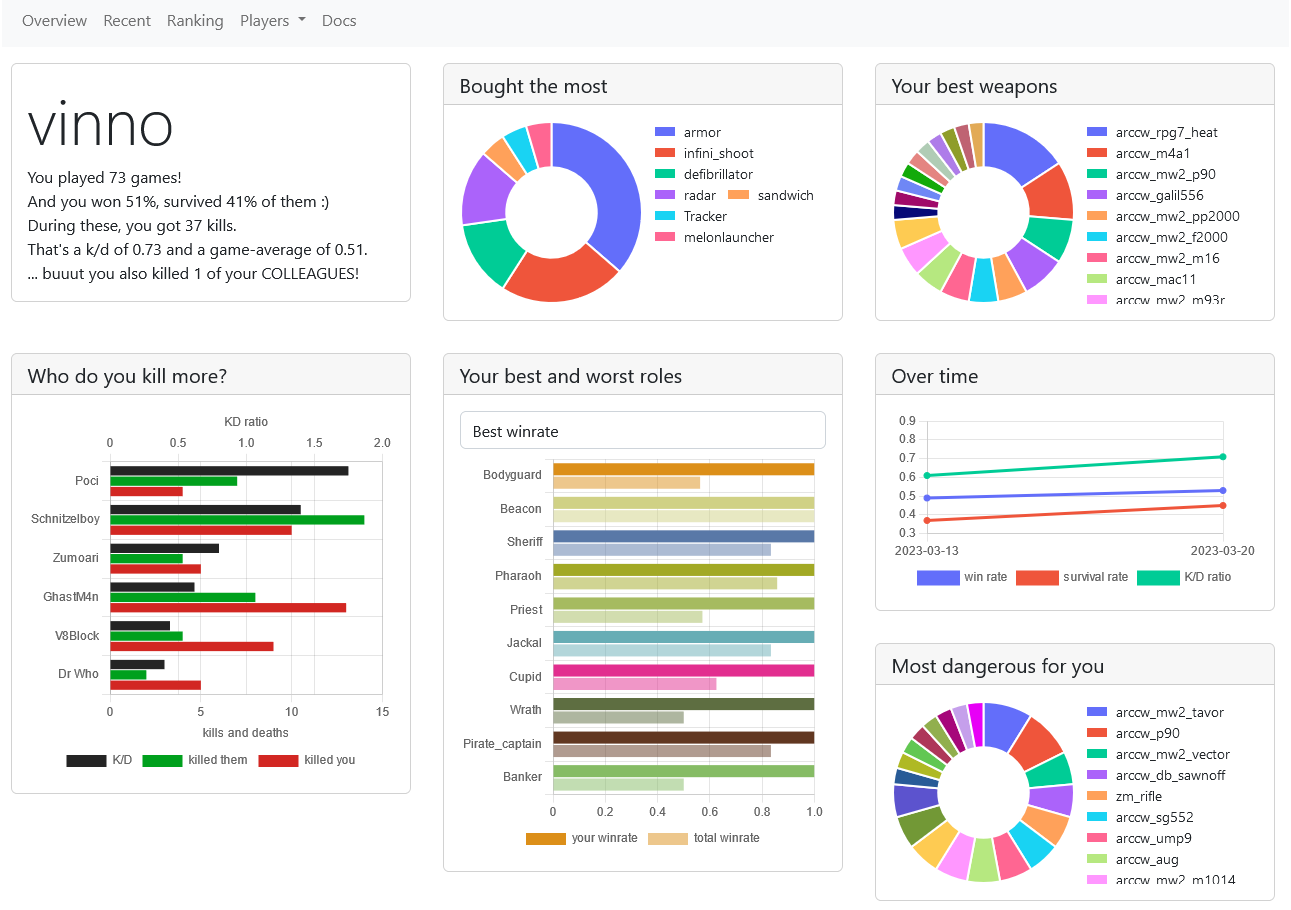Image resolution: width=1291 pixels, height=910 pixels.
Task: Toggle K/D ratio line legend
Action: [x=1184, y=578]
